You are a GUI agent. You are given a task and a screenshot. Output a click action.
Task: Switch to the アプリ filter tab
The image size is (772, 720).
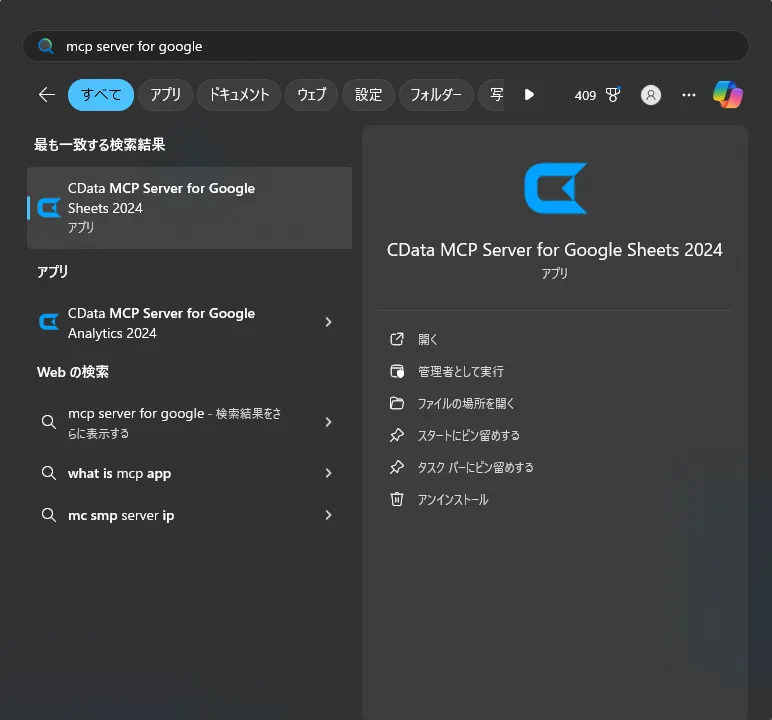pos(165,95)
